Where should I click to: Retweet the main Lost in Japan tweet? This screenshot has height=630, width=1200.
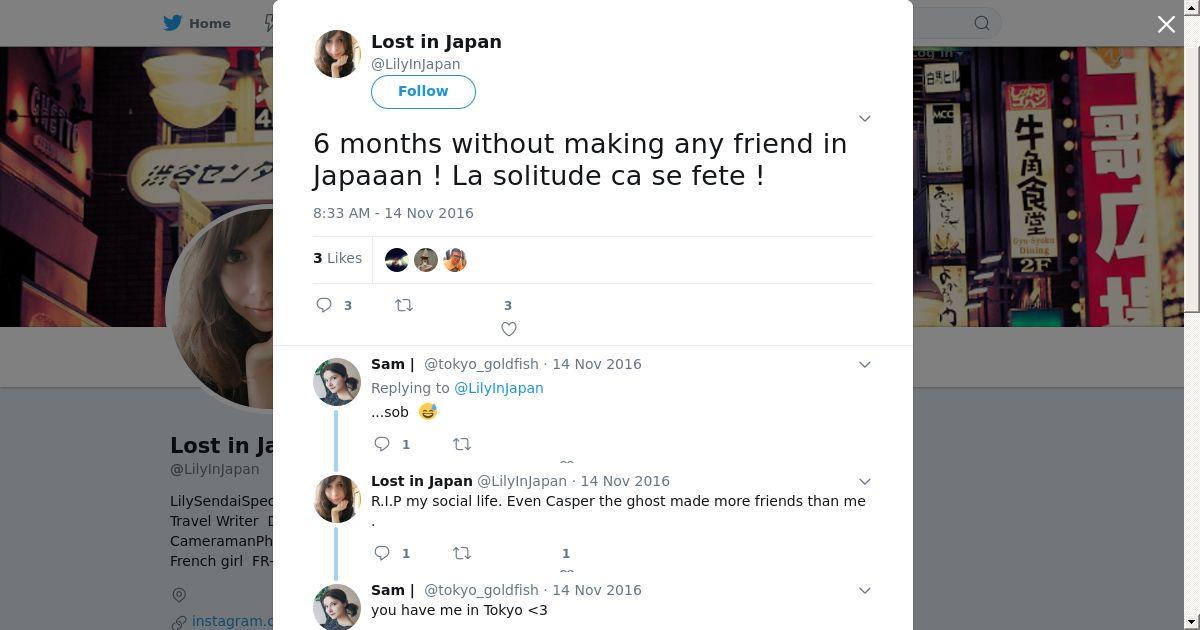click(x=404, y=305)
